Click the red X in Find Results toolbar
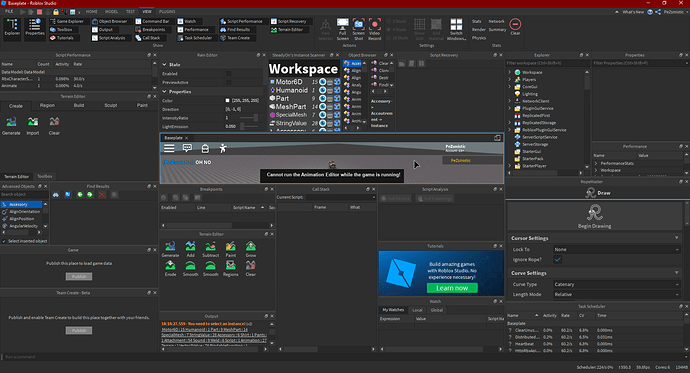Viewport: 690px width, 373px height. (x=102, y=194)
